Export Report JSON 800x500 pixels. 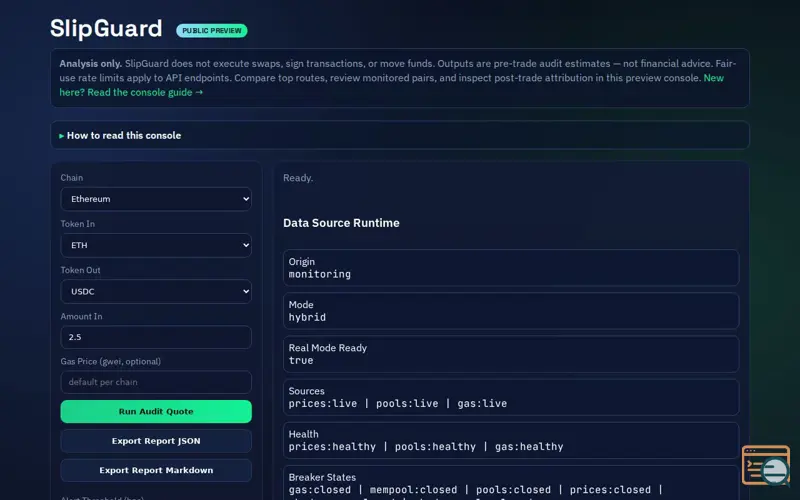pyautogui.click(x=156, y=441)
